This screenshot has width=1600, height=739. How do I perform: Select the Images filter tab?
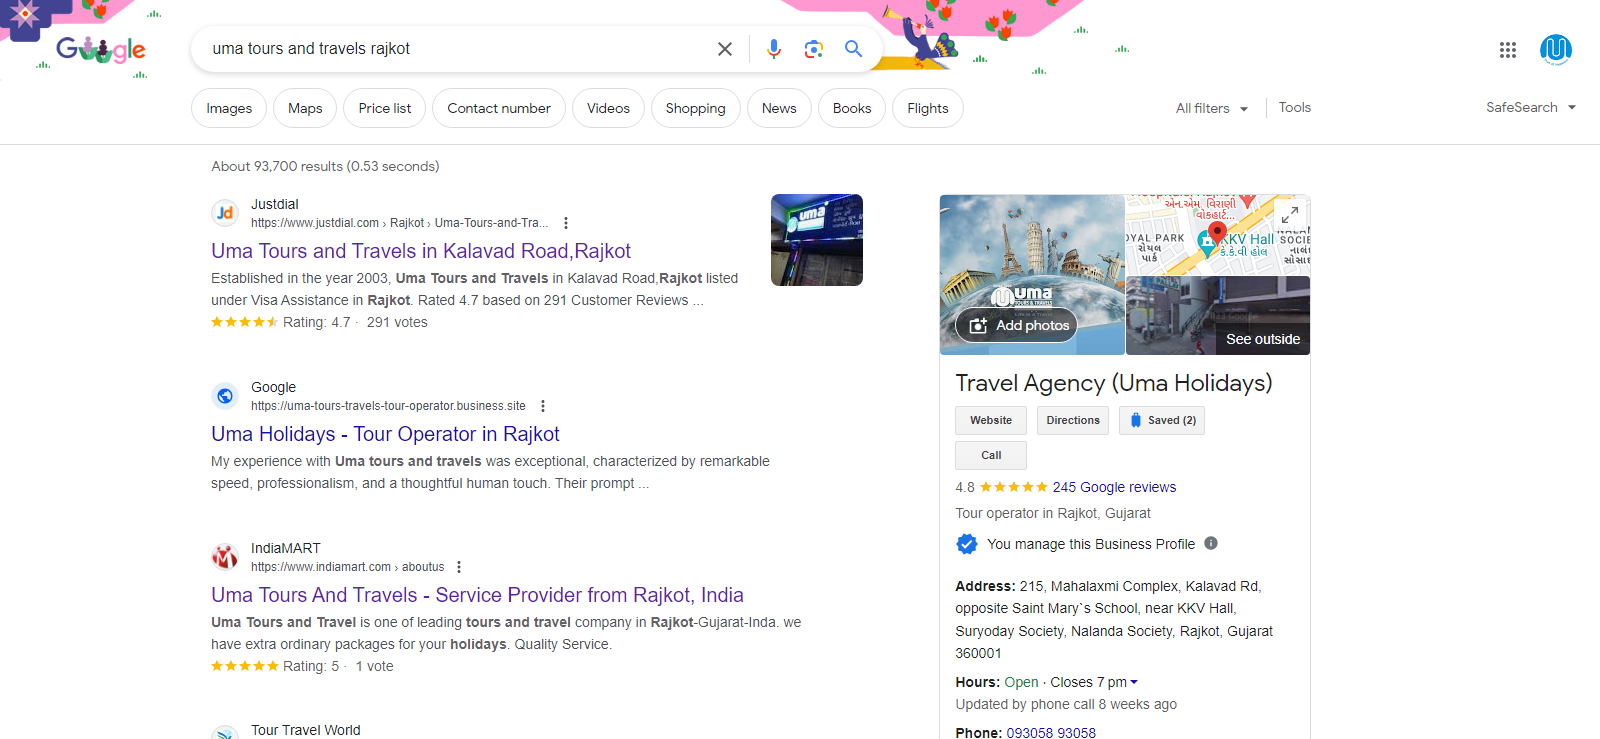[x=229, y=108]
